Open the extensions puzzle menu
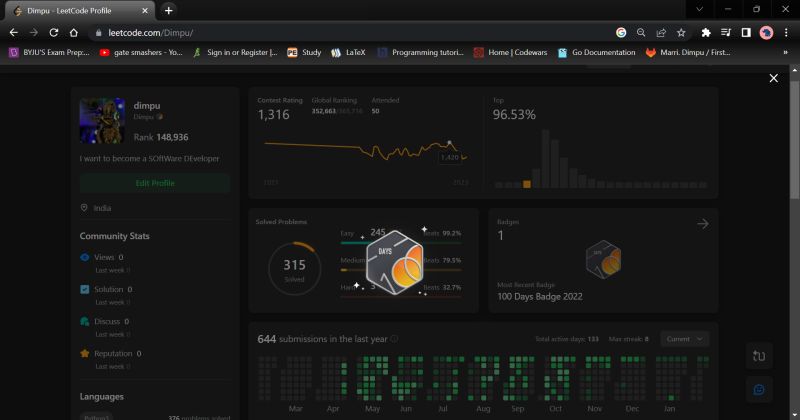Viewport: 800px width, 420px height. [x=706, y=33]
